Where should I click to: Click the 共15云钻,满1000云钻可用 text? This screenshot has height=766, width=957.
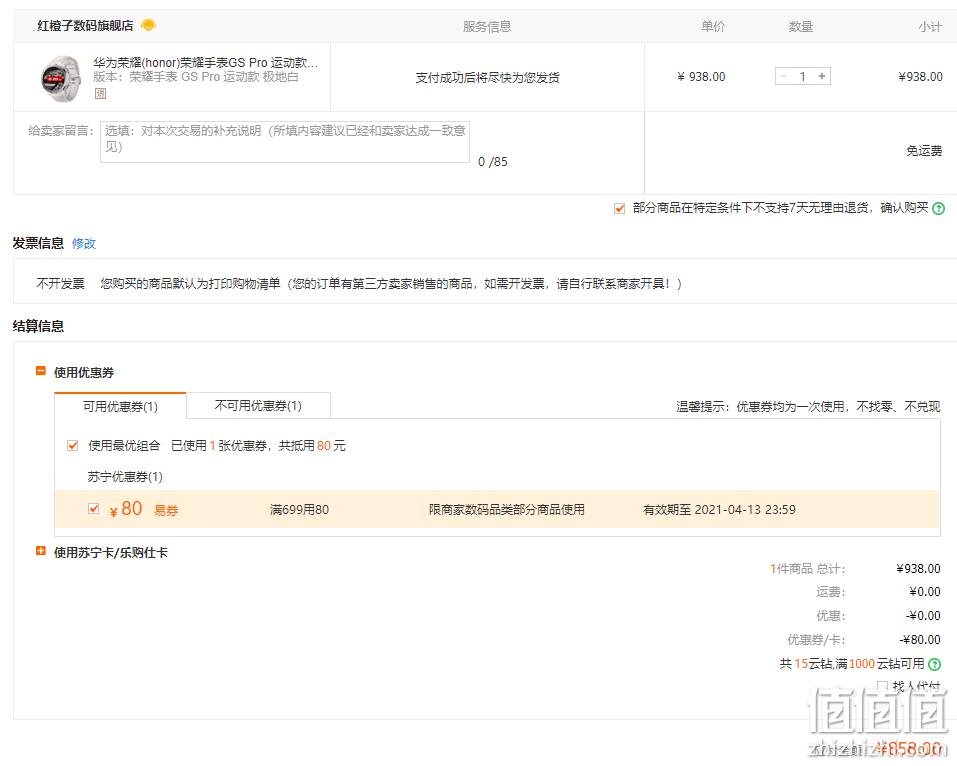click(852, 664)
